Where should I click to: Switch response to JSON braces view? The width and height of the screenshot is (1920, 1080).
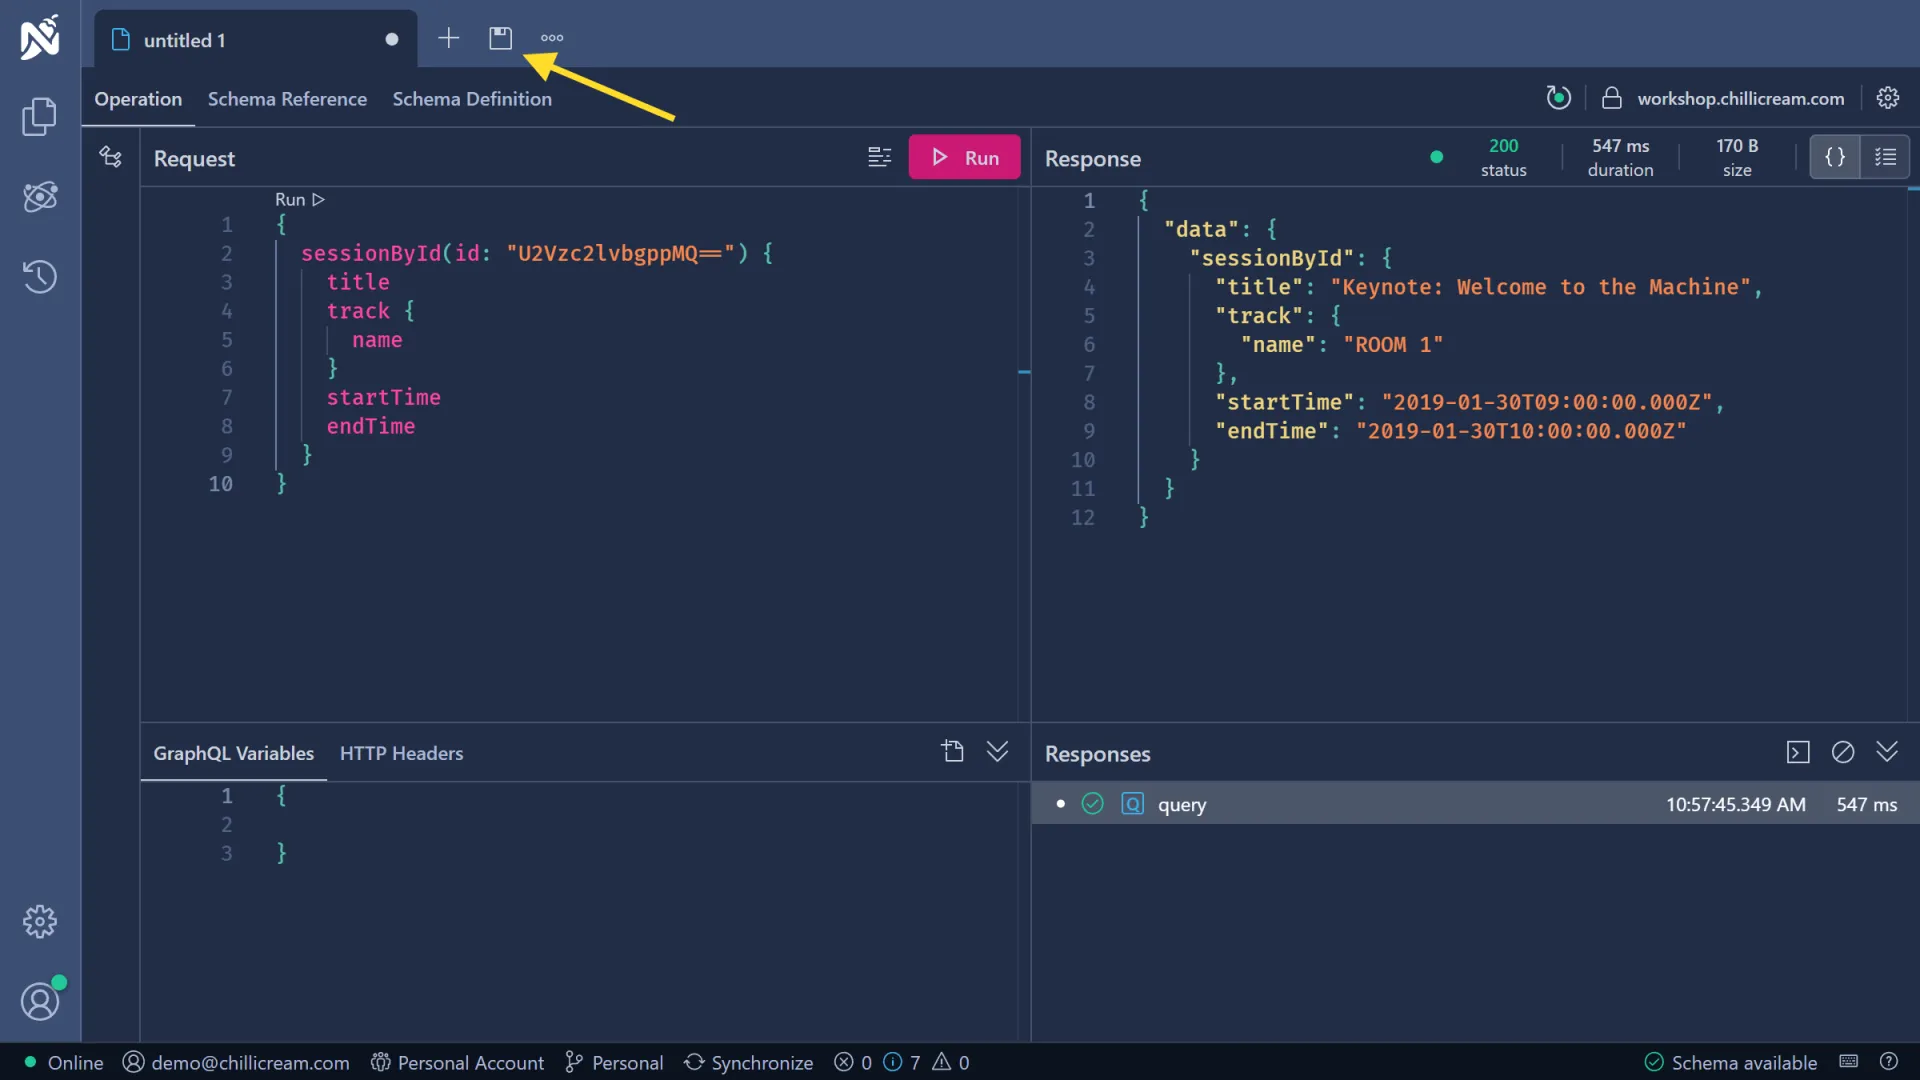[1835, 157]
